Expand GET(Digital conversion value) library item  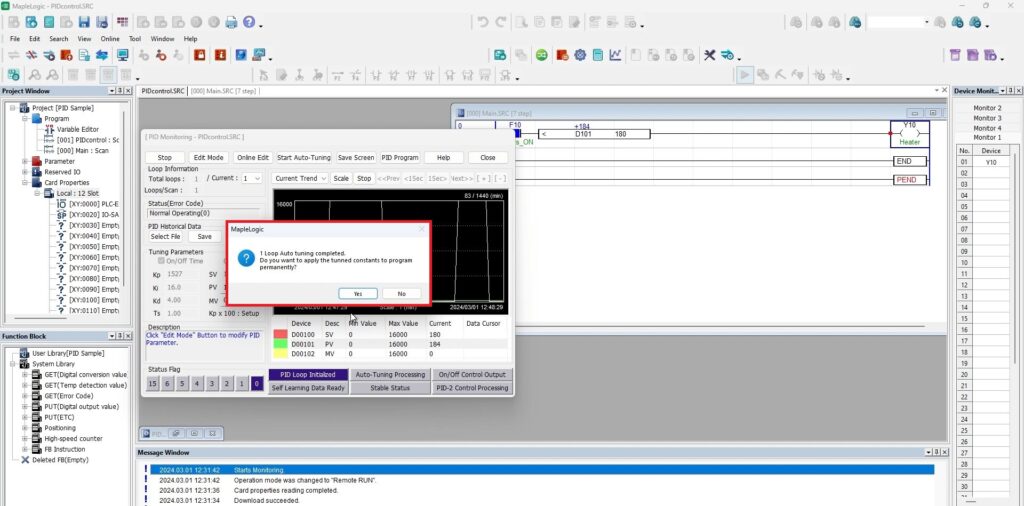click(x=25, y=375)
